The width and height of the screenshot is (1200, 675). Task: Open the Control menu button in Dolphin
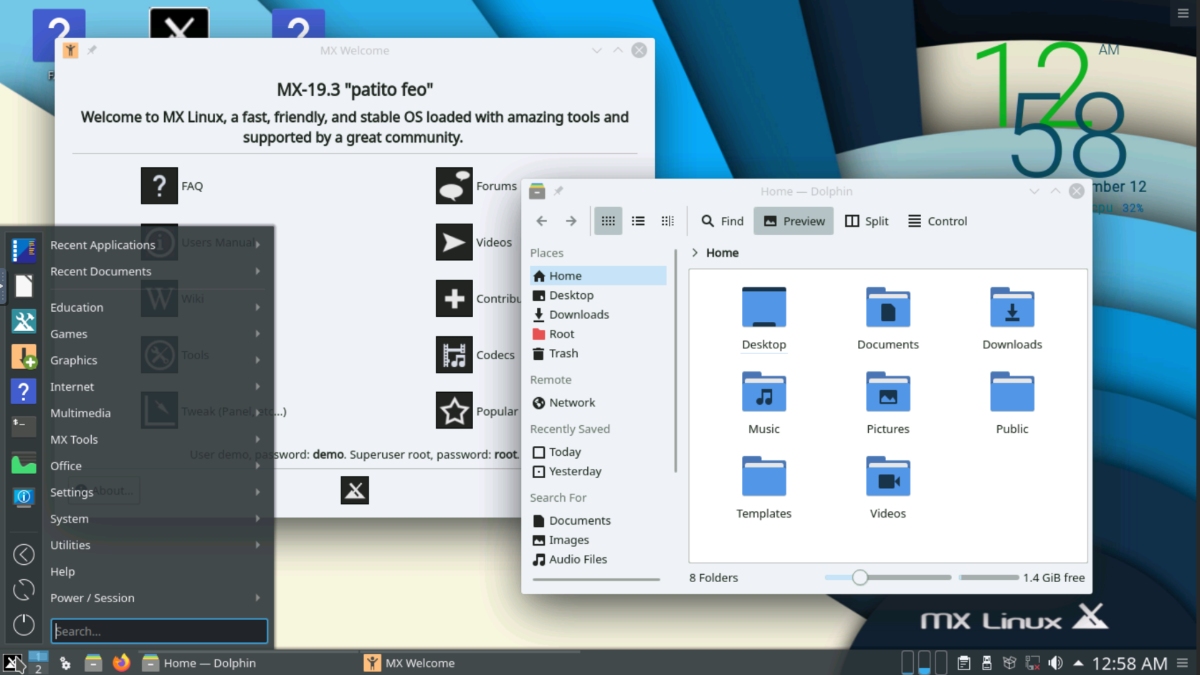(937, 221)
